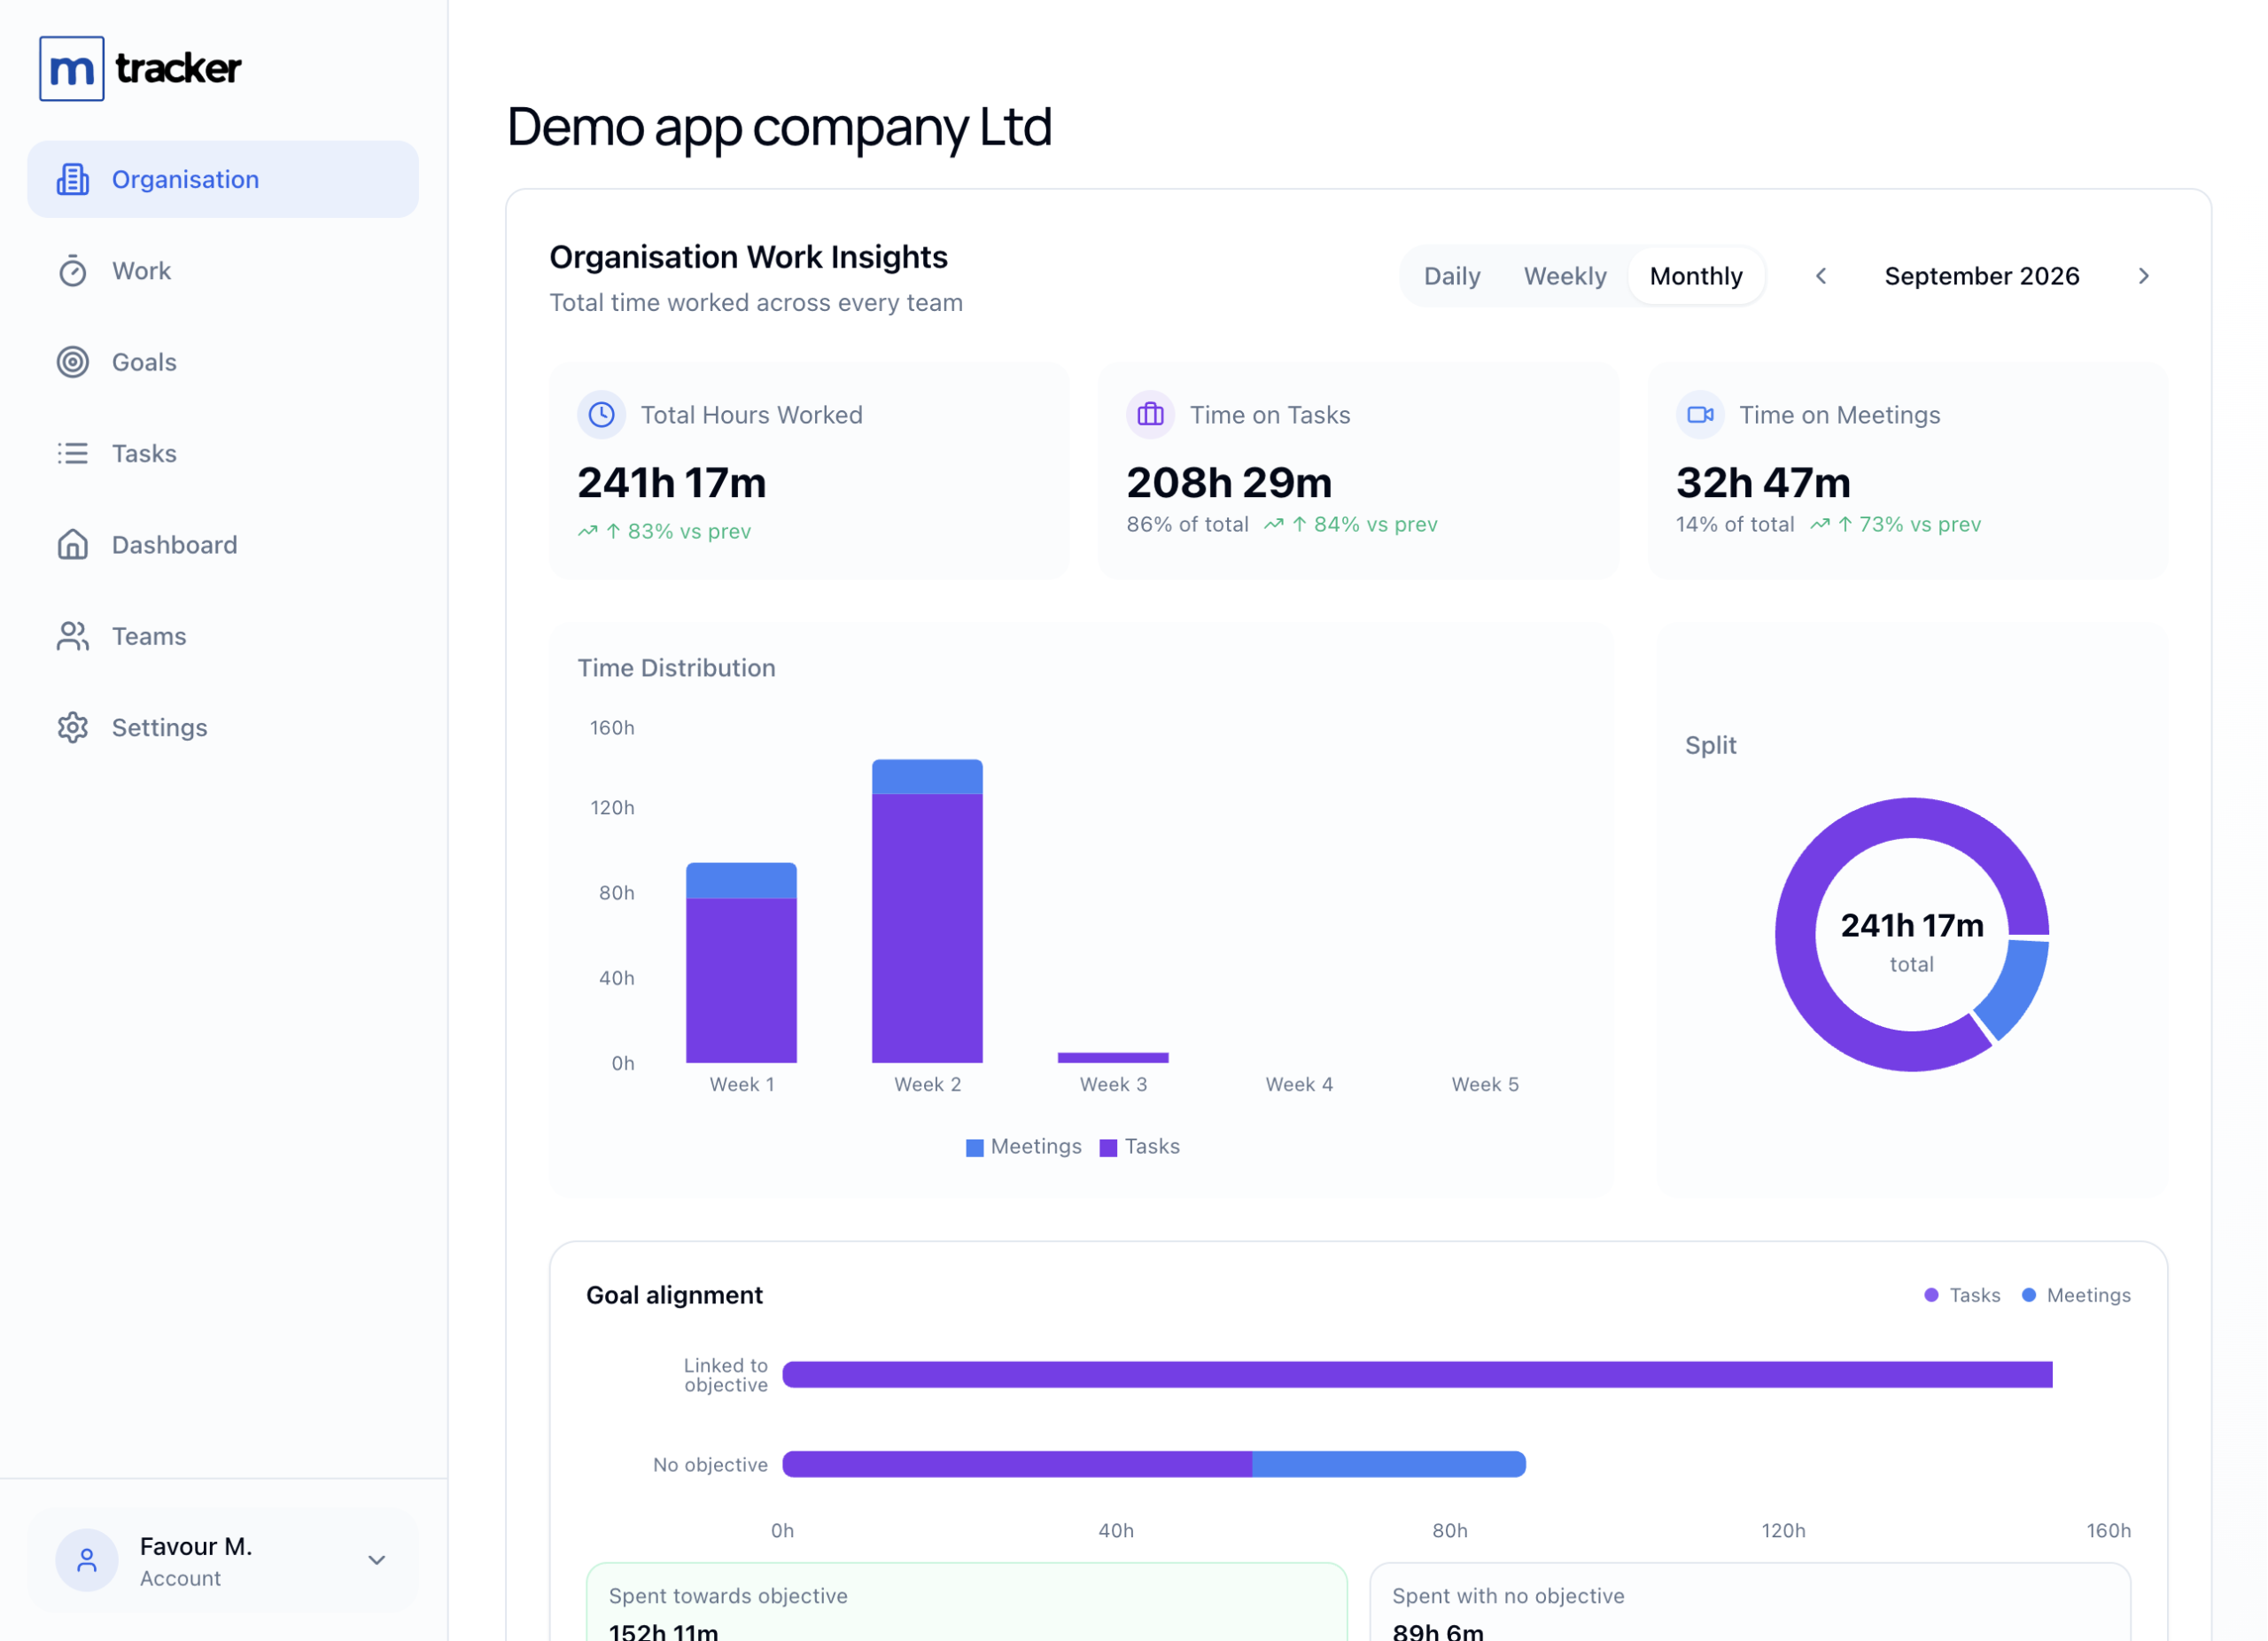Click the Spent towards objective card

966,1602
